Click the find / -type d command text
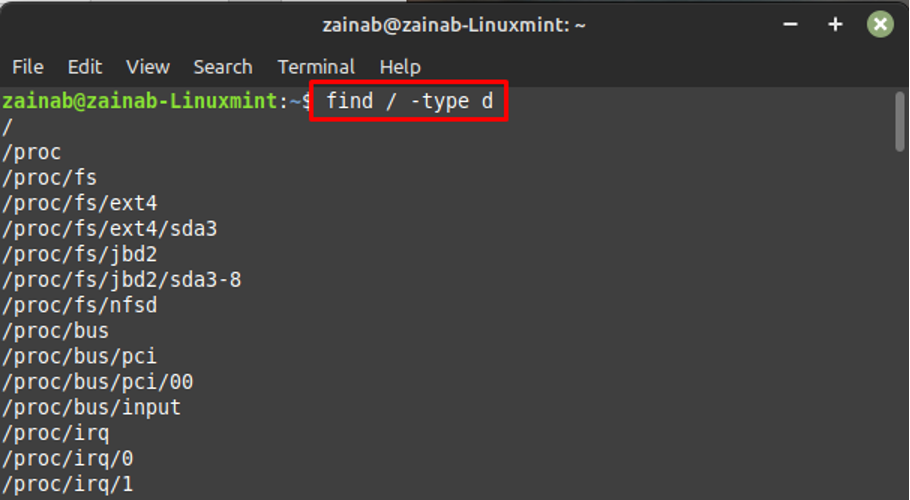 click(x=409, y=101)
